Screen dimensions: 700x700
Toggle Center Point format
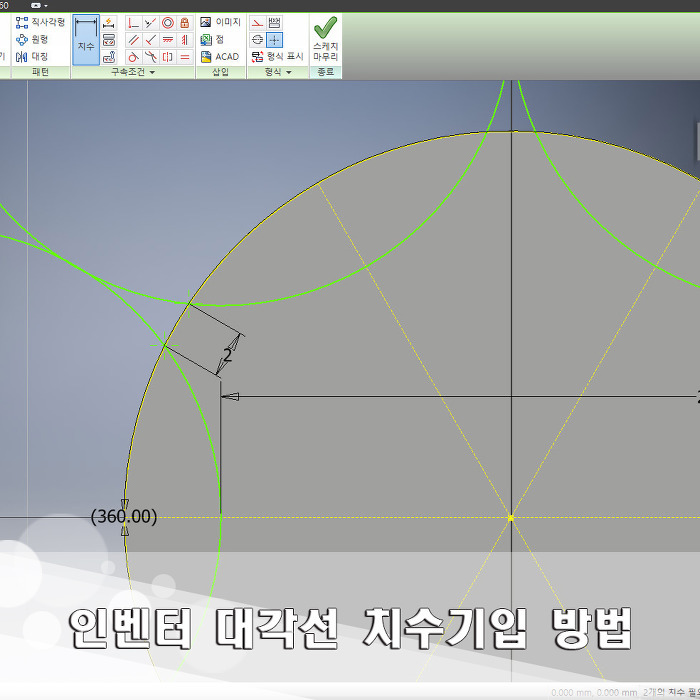coord(274,40)
